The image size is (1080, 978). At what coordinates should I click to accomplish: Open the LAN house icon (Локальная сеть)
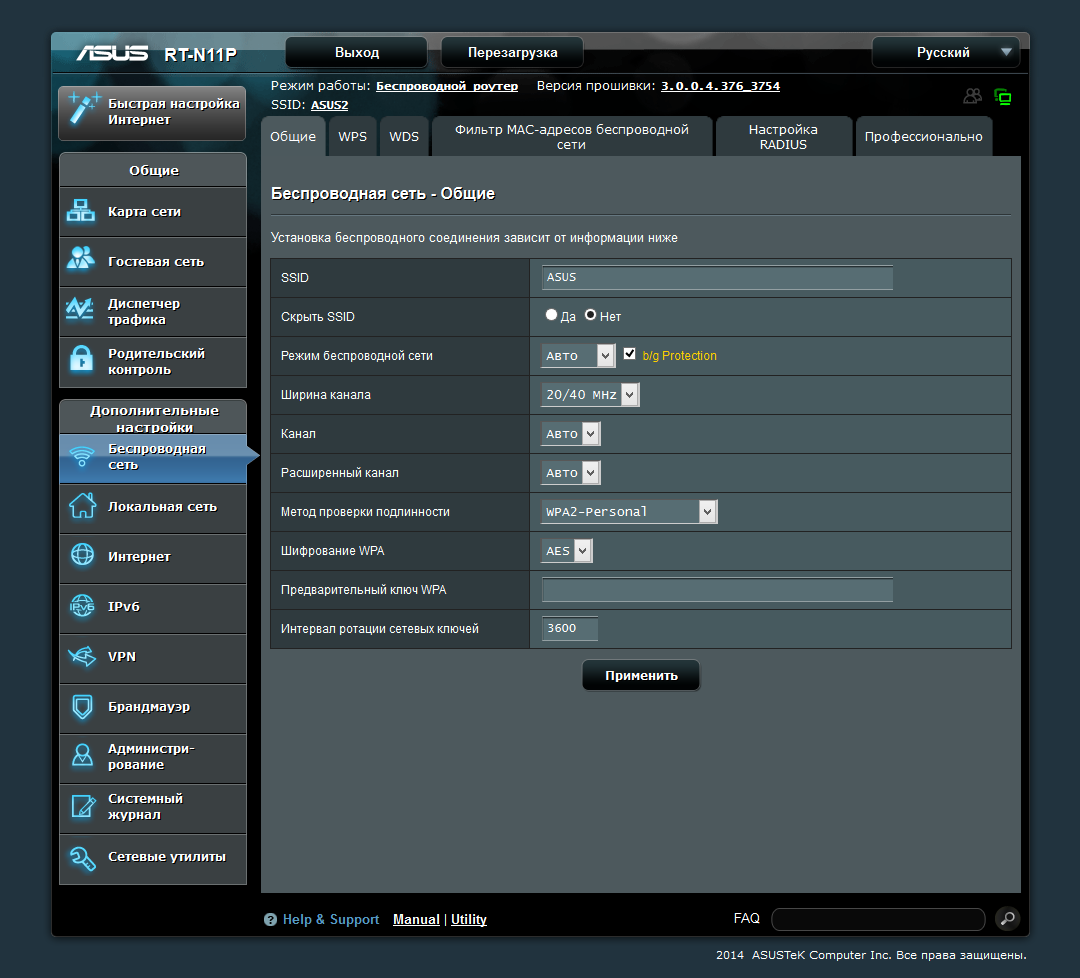(82, 506)
